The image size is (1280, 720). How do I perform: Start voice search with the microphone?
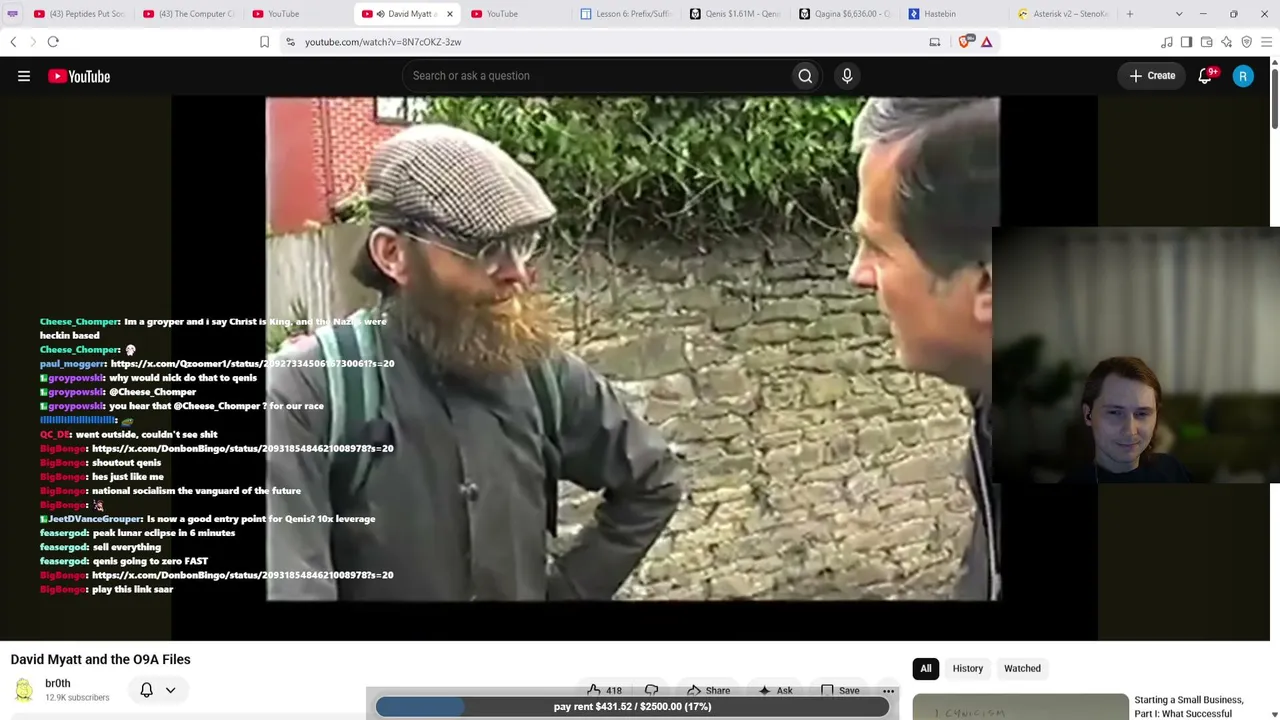(x=847, y=76)
